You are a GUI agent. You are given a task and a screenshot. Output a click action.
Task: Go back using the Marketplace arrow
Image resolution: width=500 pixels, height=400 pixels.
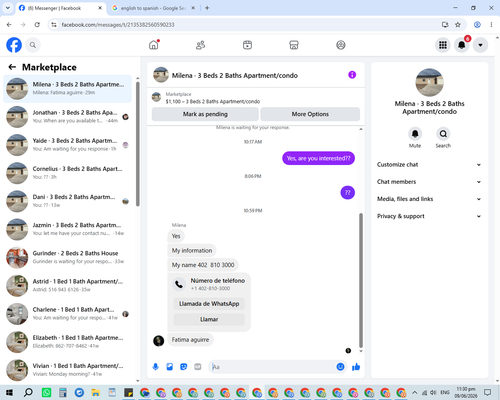(12, 67)
